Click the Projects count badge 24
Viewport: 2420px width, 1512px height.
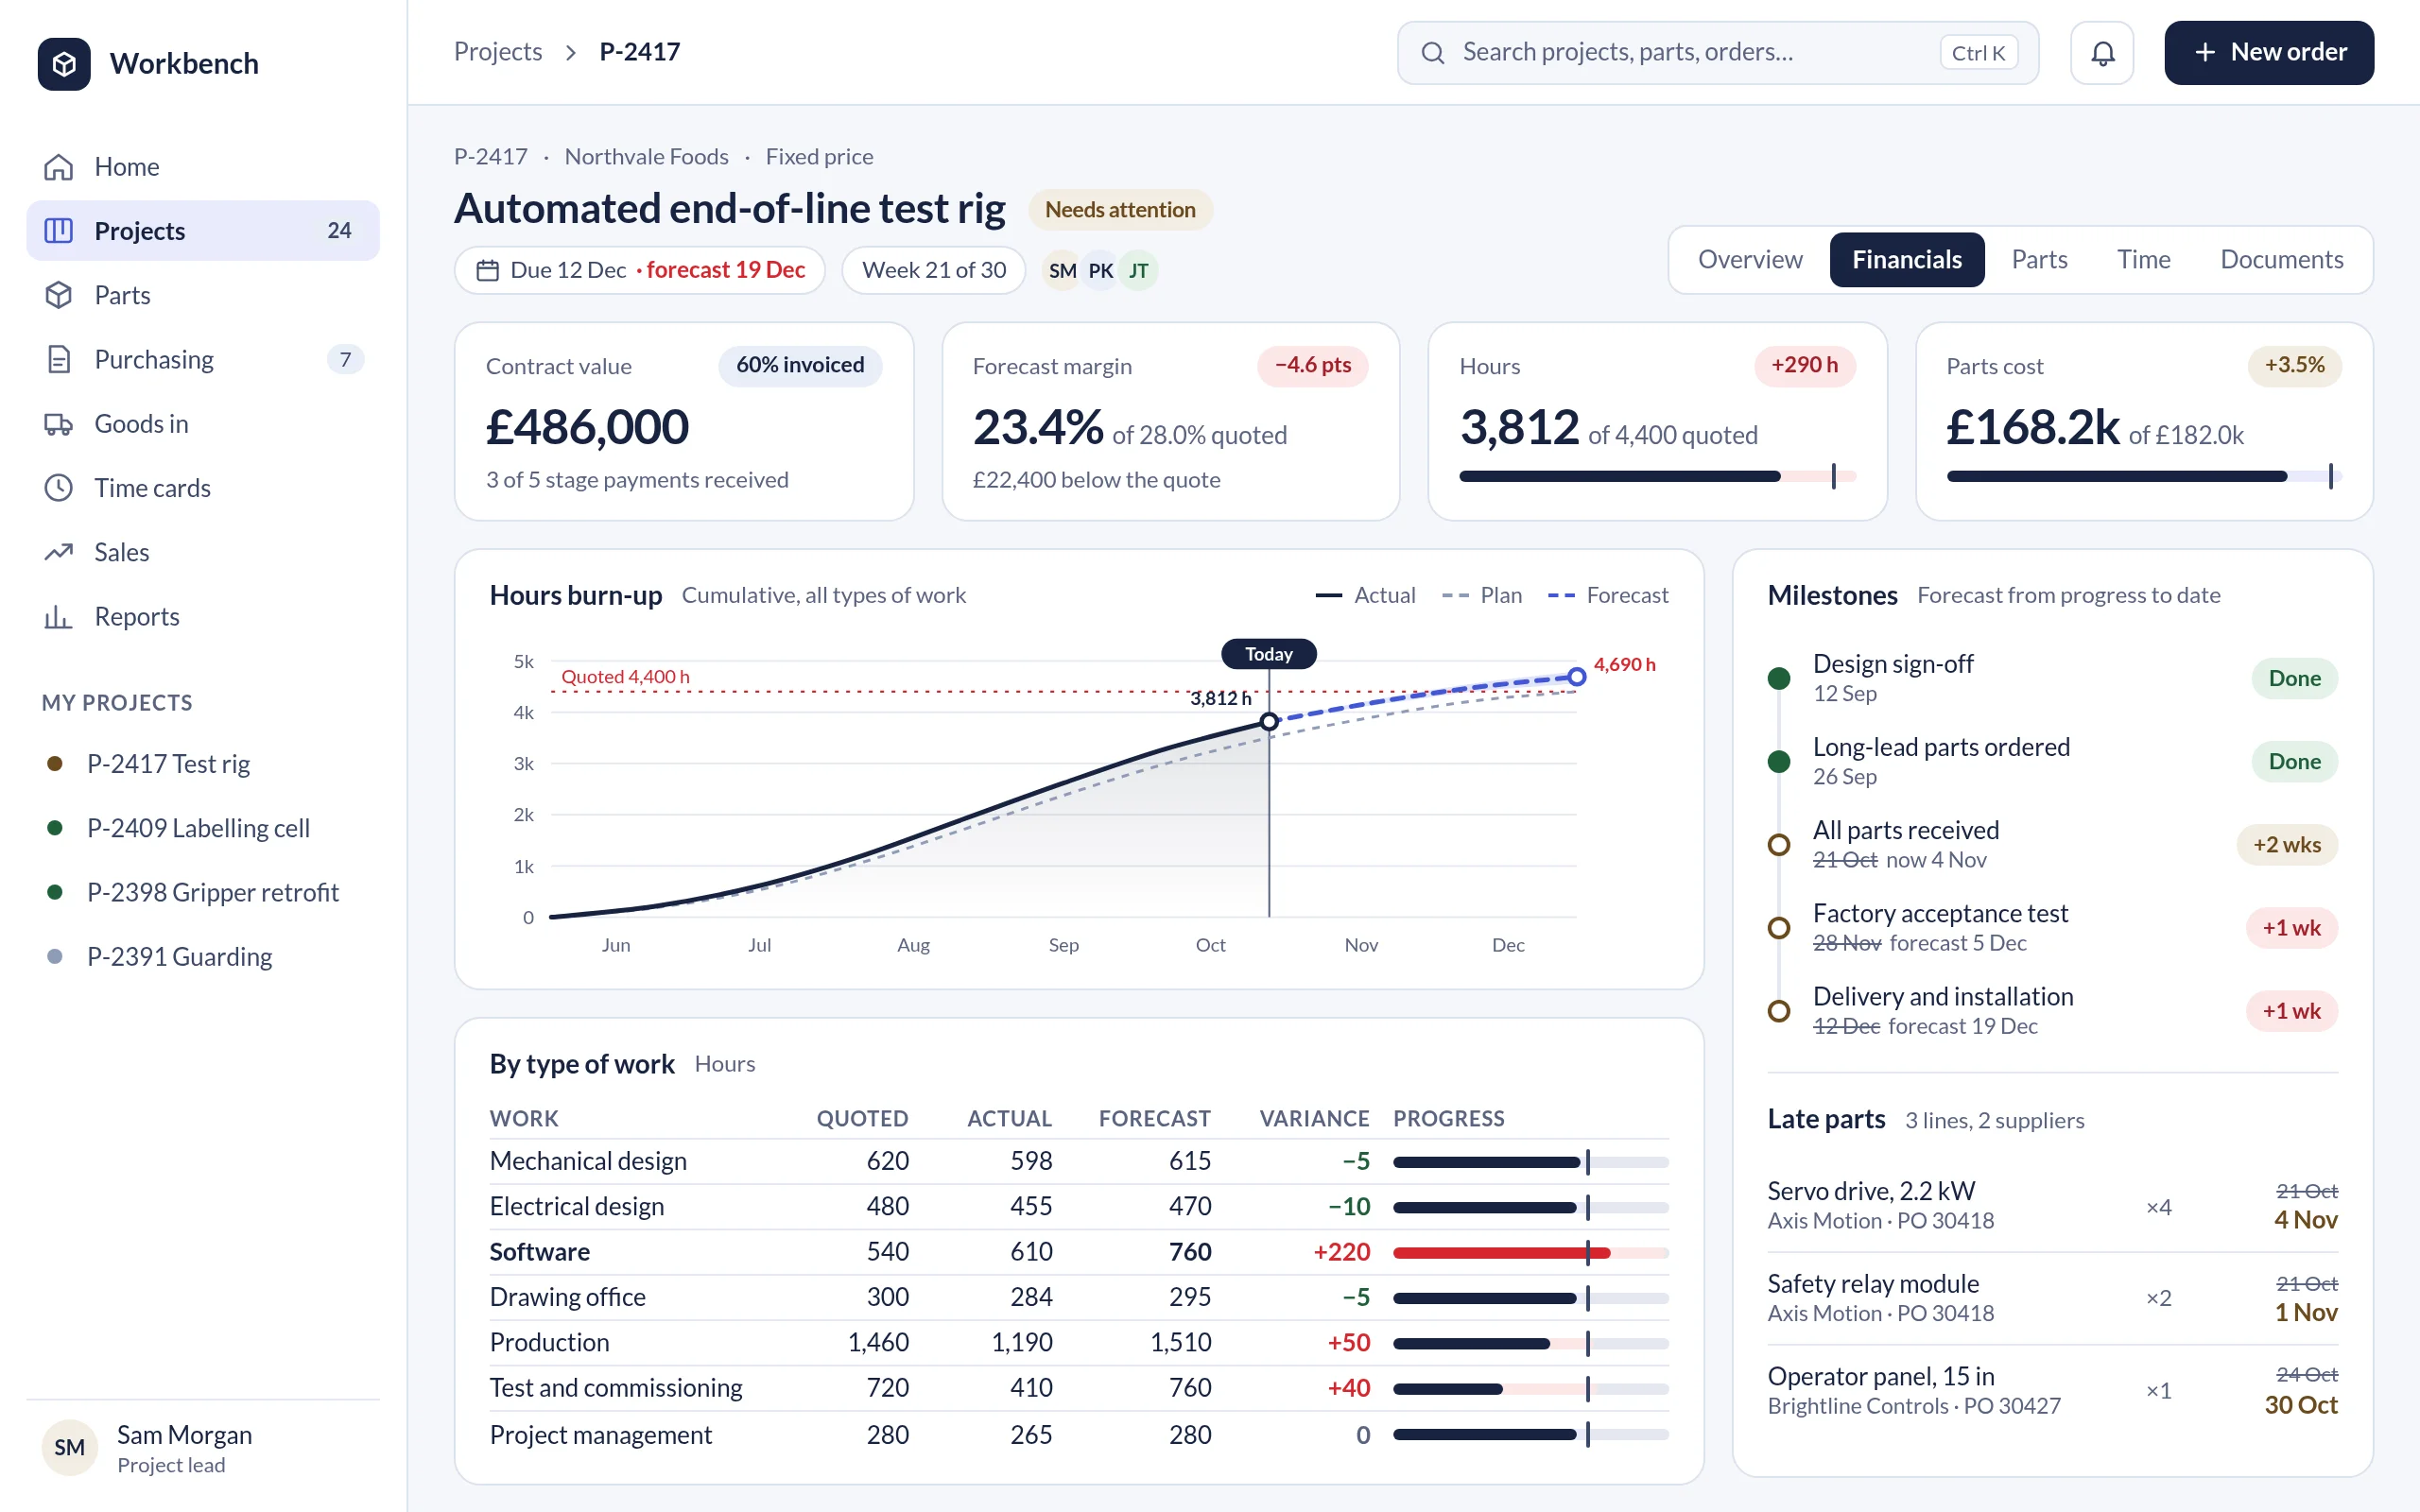pyautogui.click(x=339, y=231)
